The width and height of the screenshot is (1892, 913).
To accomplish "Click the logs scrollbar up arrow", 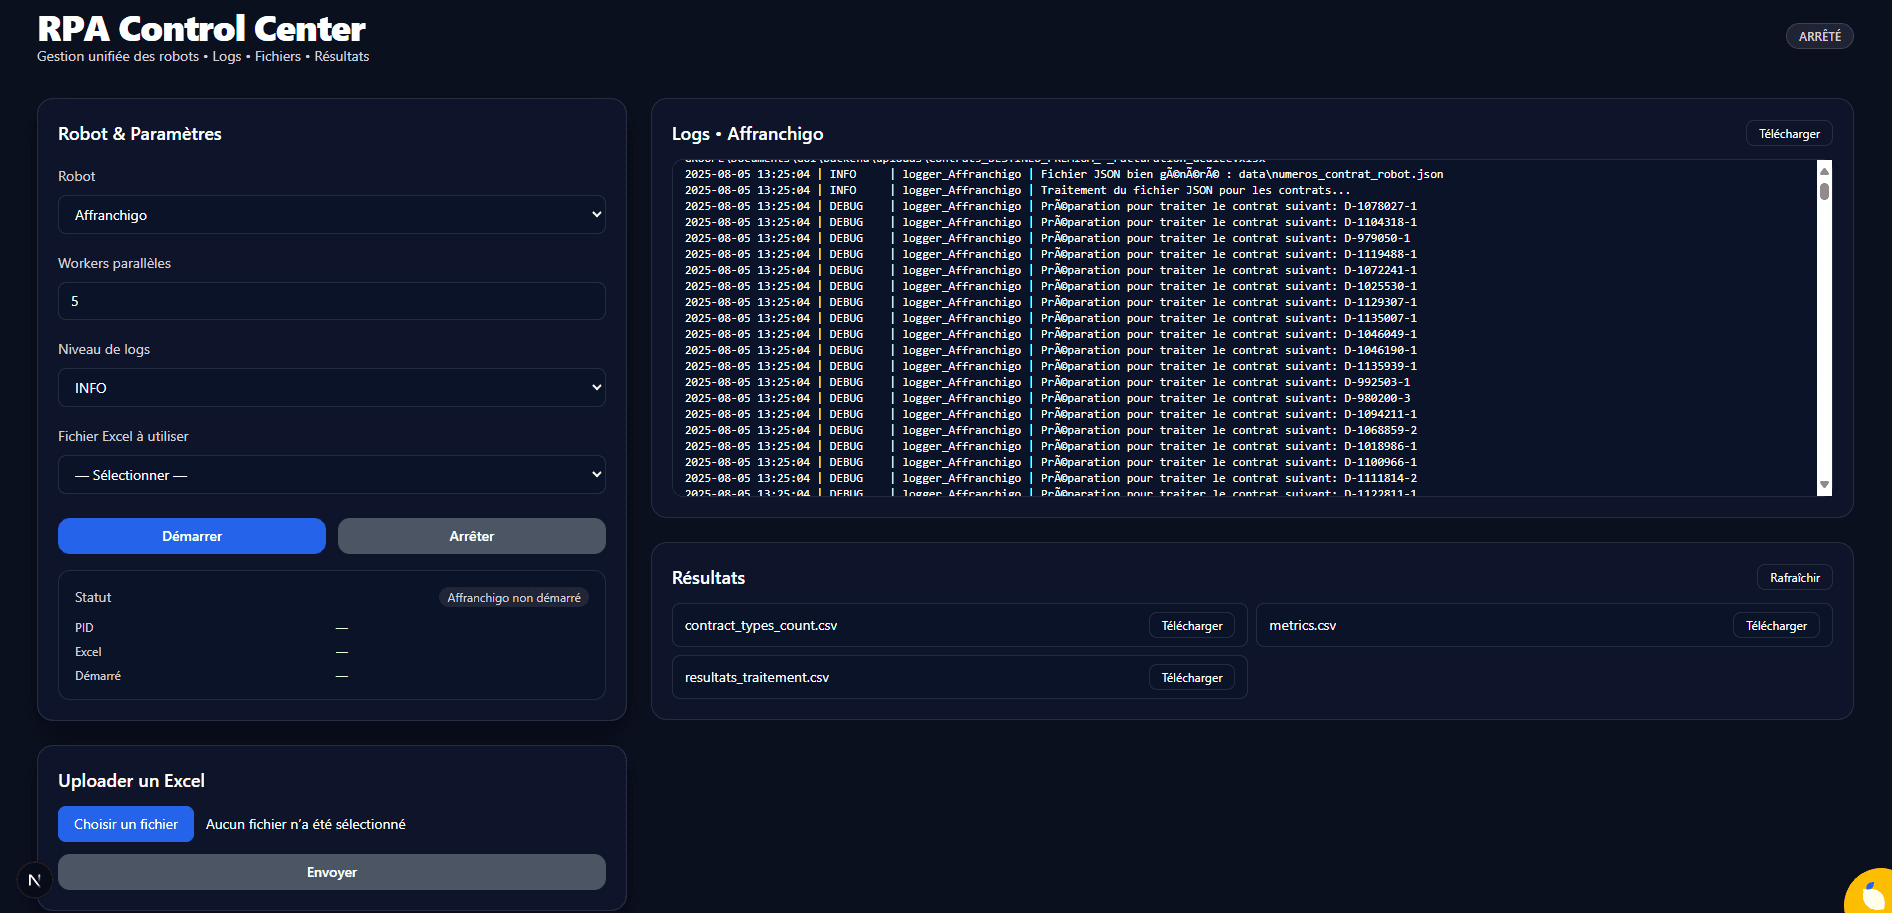I will [1824, 171].
